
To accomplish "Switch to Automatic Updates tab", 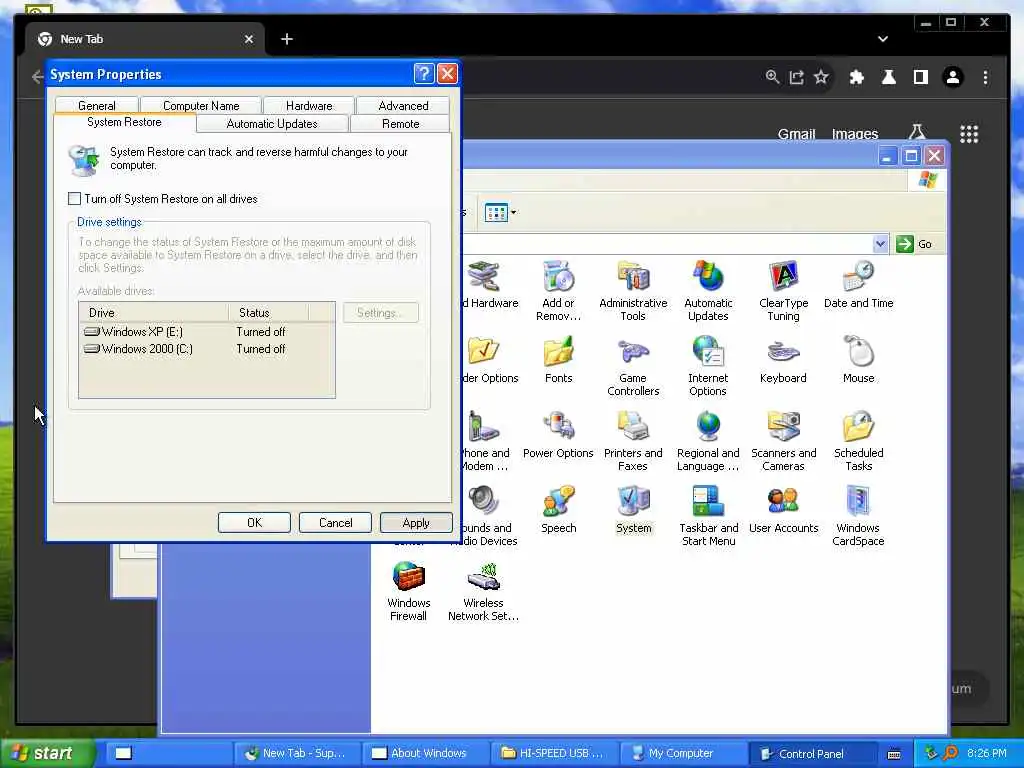I will click(272, 123).
